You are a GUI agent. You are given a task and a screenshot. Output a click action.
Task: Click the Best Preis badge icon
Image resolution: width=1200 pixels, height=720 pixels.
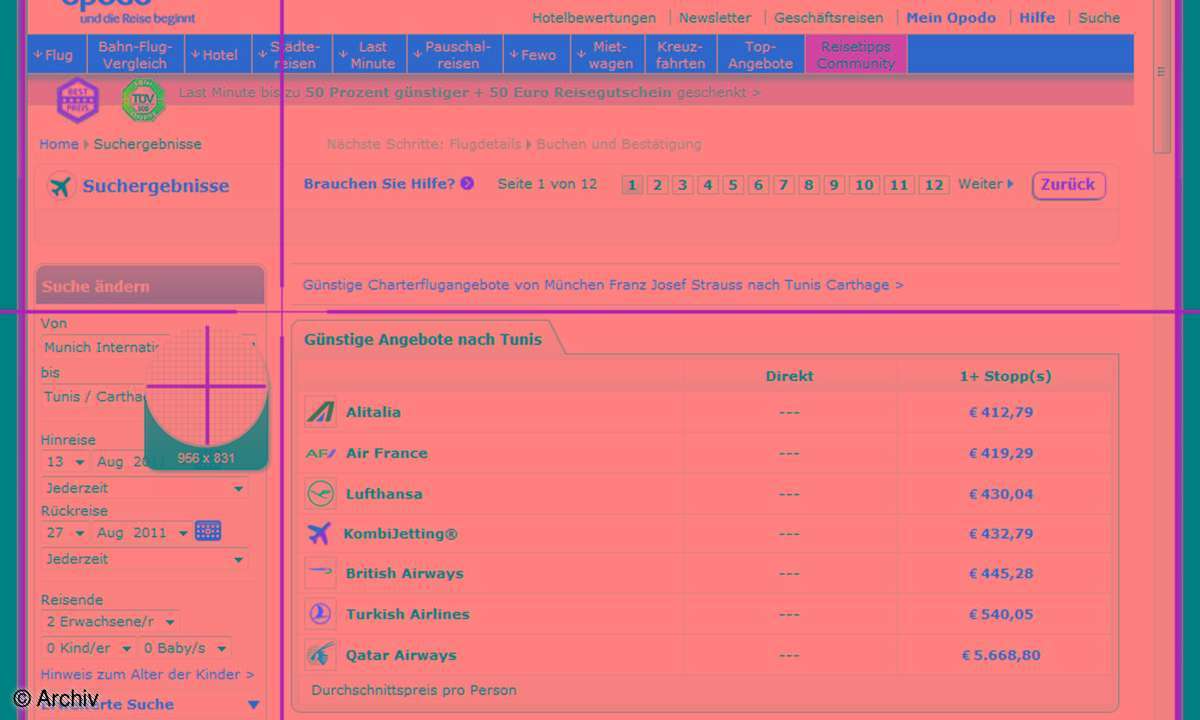pyautogui.click(x=78, y=100)
